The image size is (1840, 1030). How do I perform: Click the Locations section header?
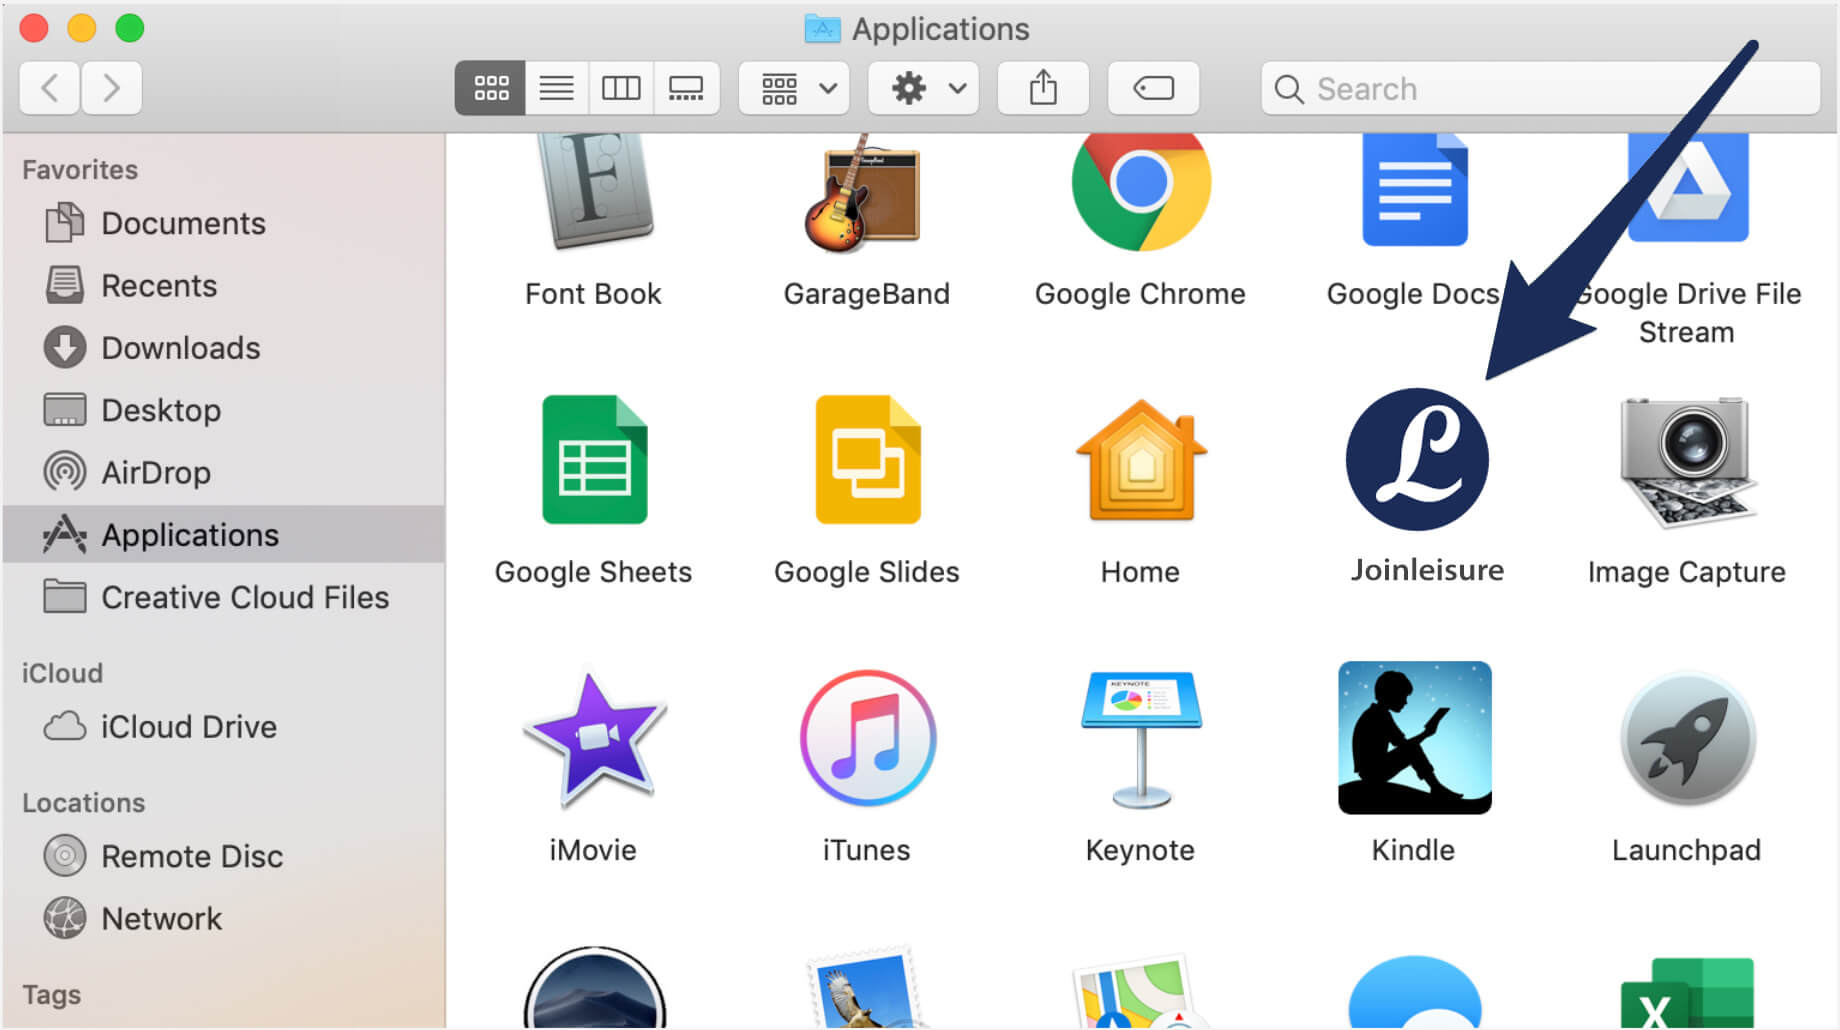[x=84, y=803]
